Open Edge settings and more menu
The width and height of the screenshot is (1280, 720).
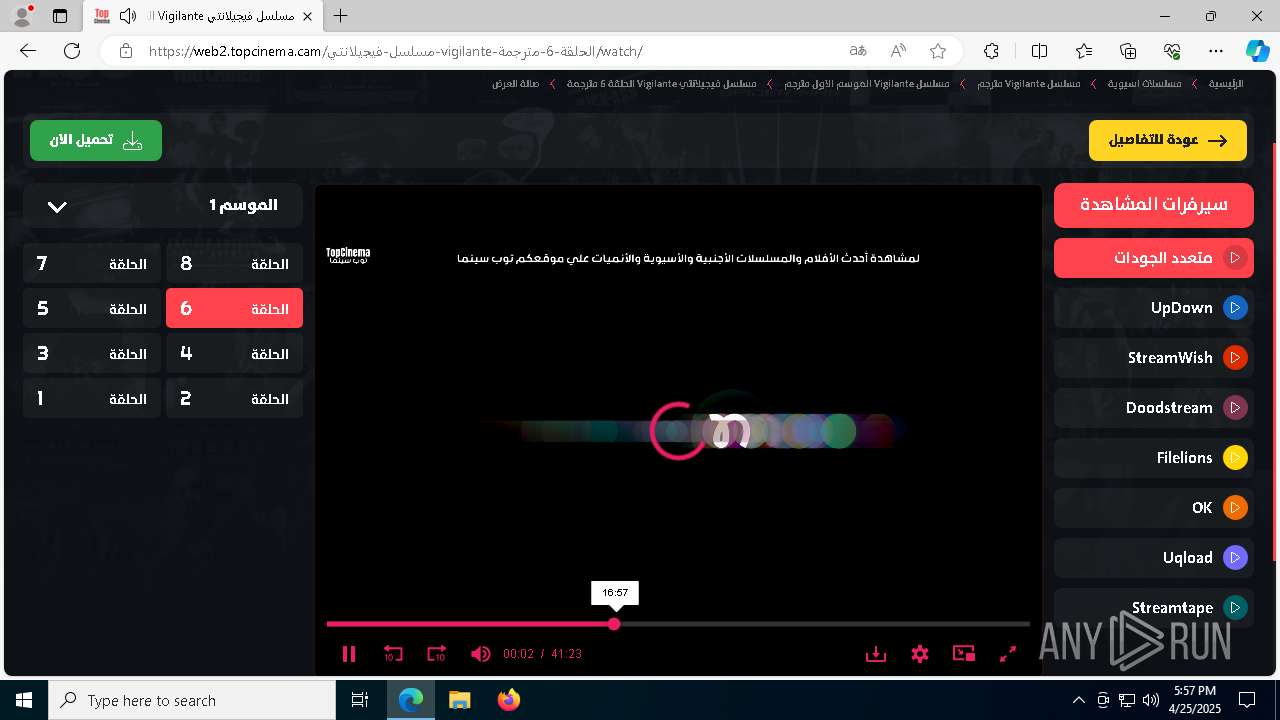[x=1216, y=51]
